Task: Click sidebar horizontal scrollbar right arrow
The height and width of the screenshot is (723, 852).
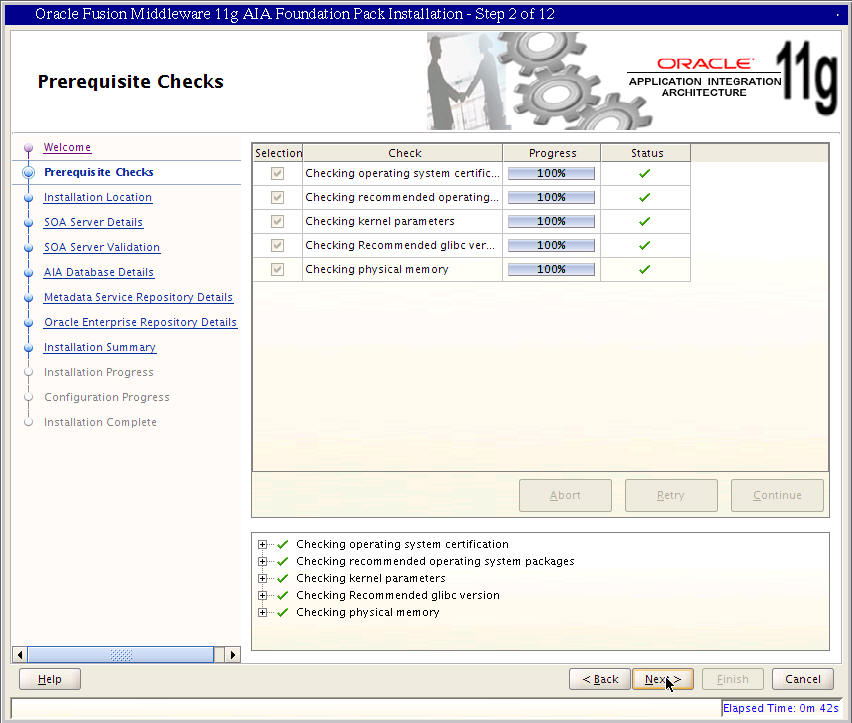Action: 233,655
